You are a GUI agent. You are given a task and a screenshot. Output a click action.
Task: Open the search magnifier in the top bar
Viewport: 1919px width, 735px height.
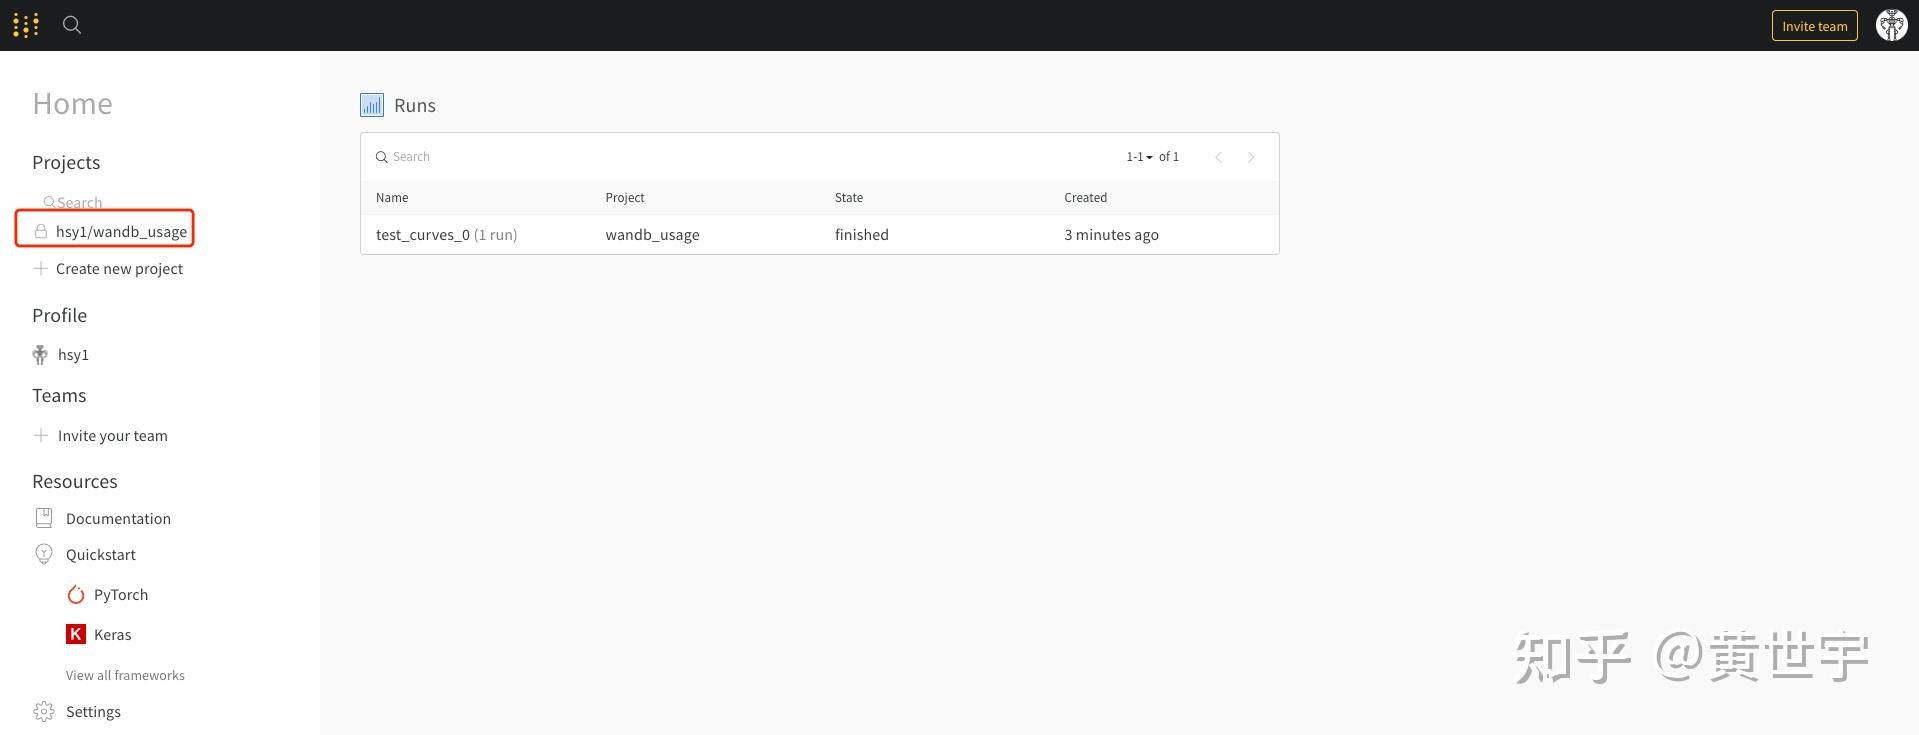click(x=72, y=25)
